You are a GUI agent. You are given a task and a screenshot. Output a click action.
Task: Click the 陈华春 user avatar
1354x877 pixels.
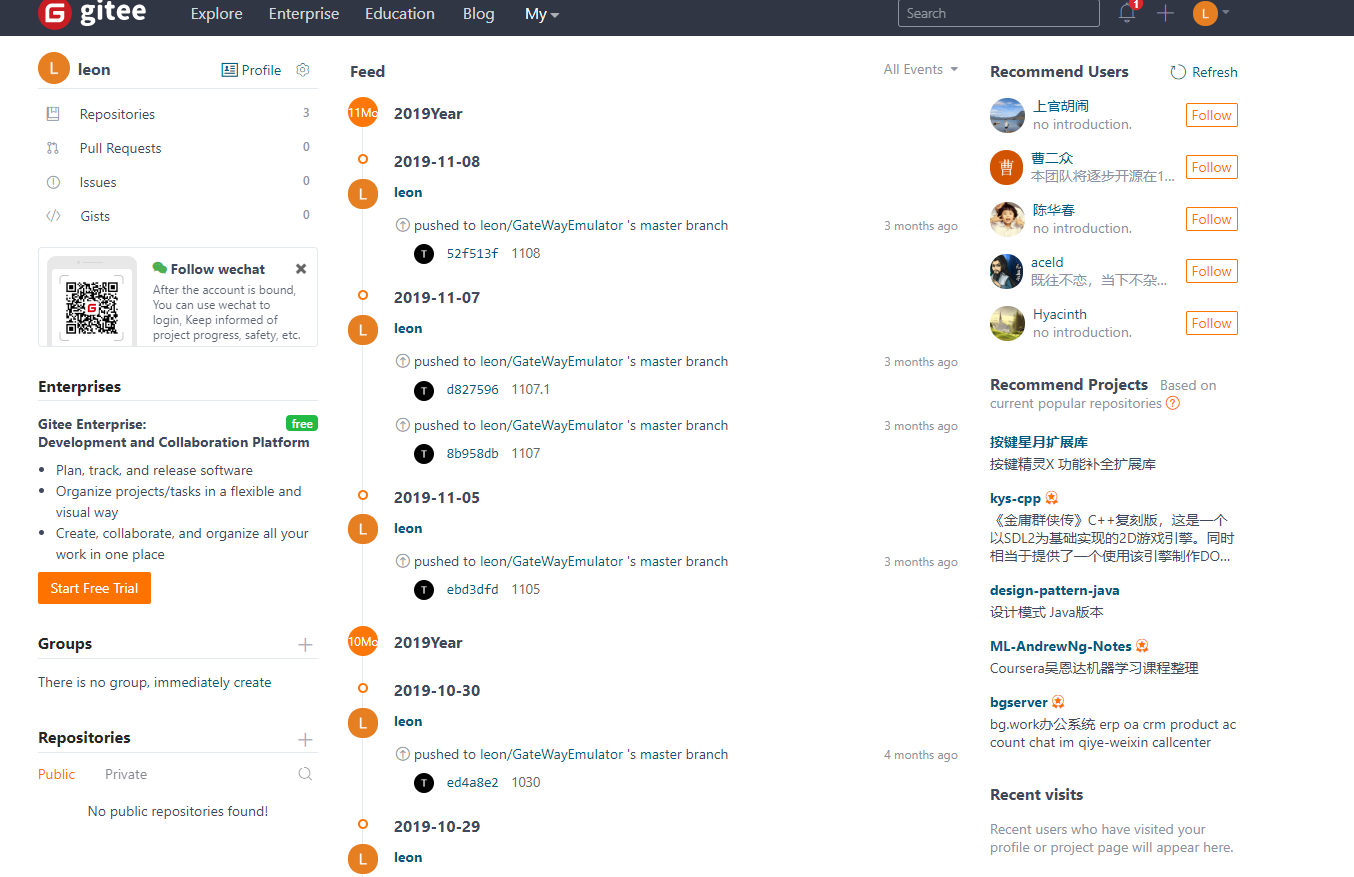coord(1007,219)
